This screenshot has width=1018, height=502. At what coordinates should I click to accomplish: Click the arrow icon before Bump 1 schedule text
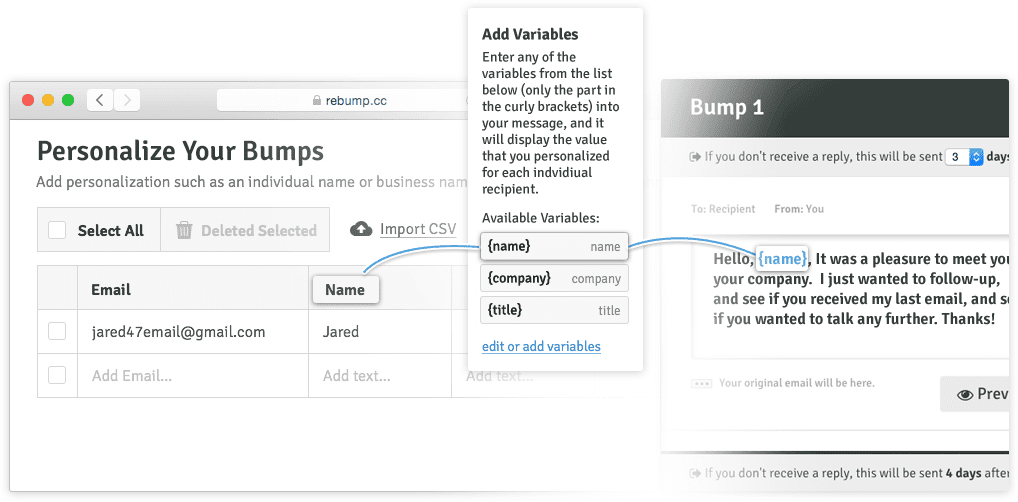(x=695, y=157)
